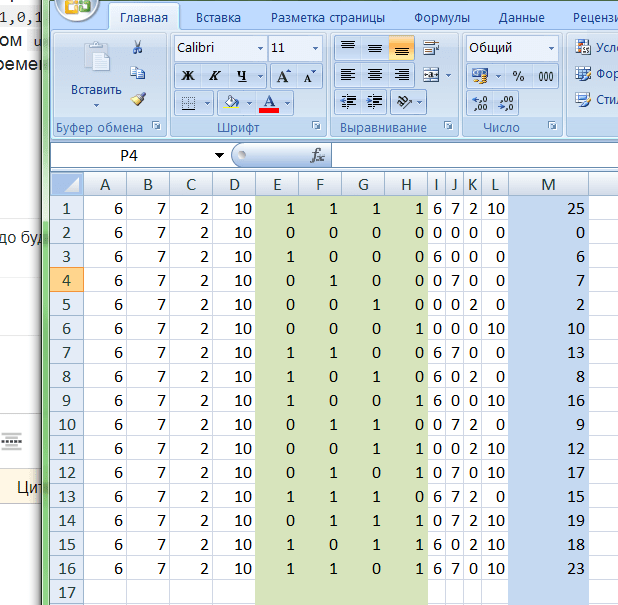Center text horizontally in cell

point(374,75)
